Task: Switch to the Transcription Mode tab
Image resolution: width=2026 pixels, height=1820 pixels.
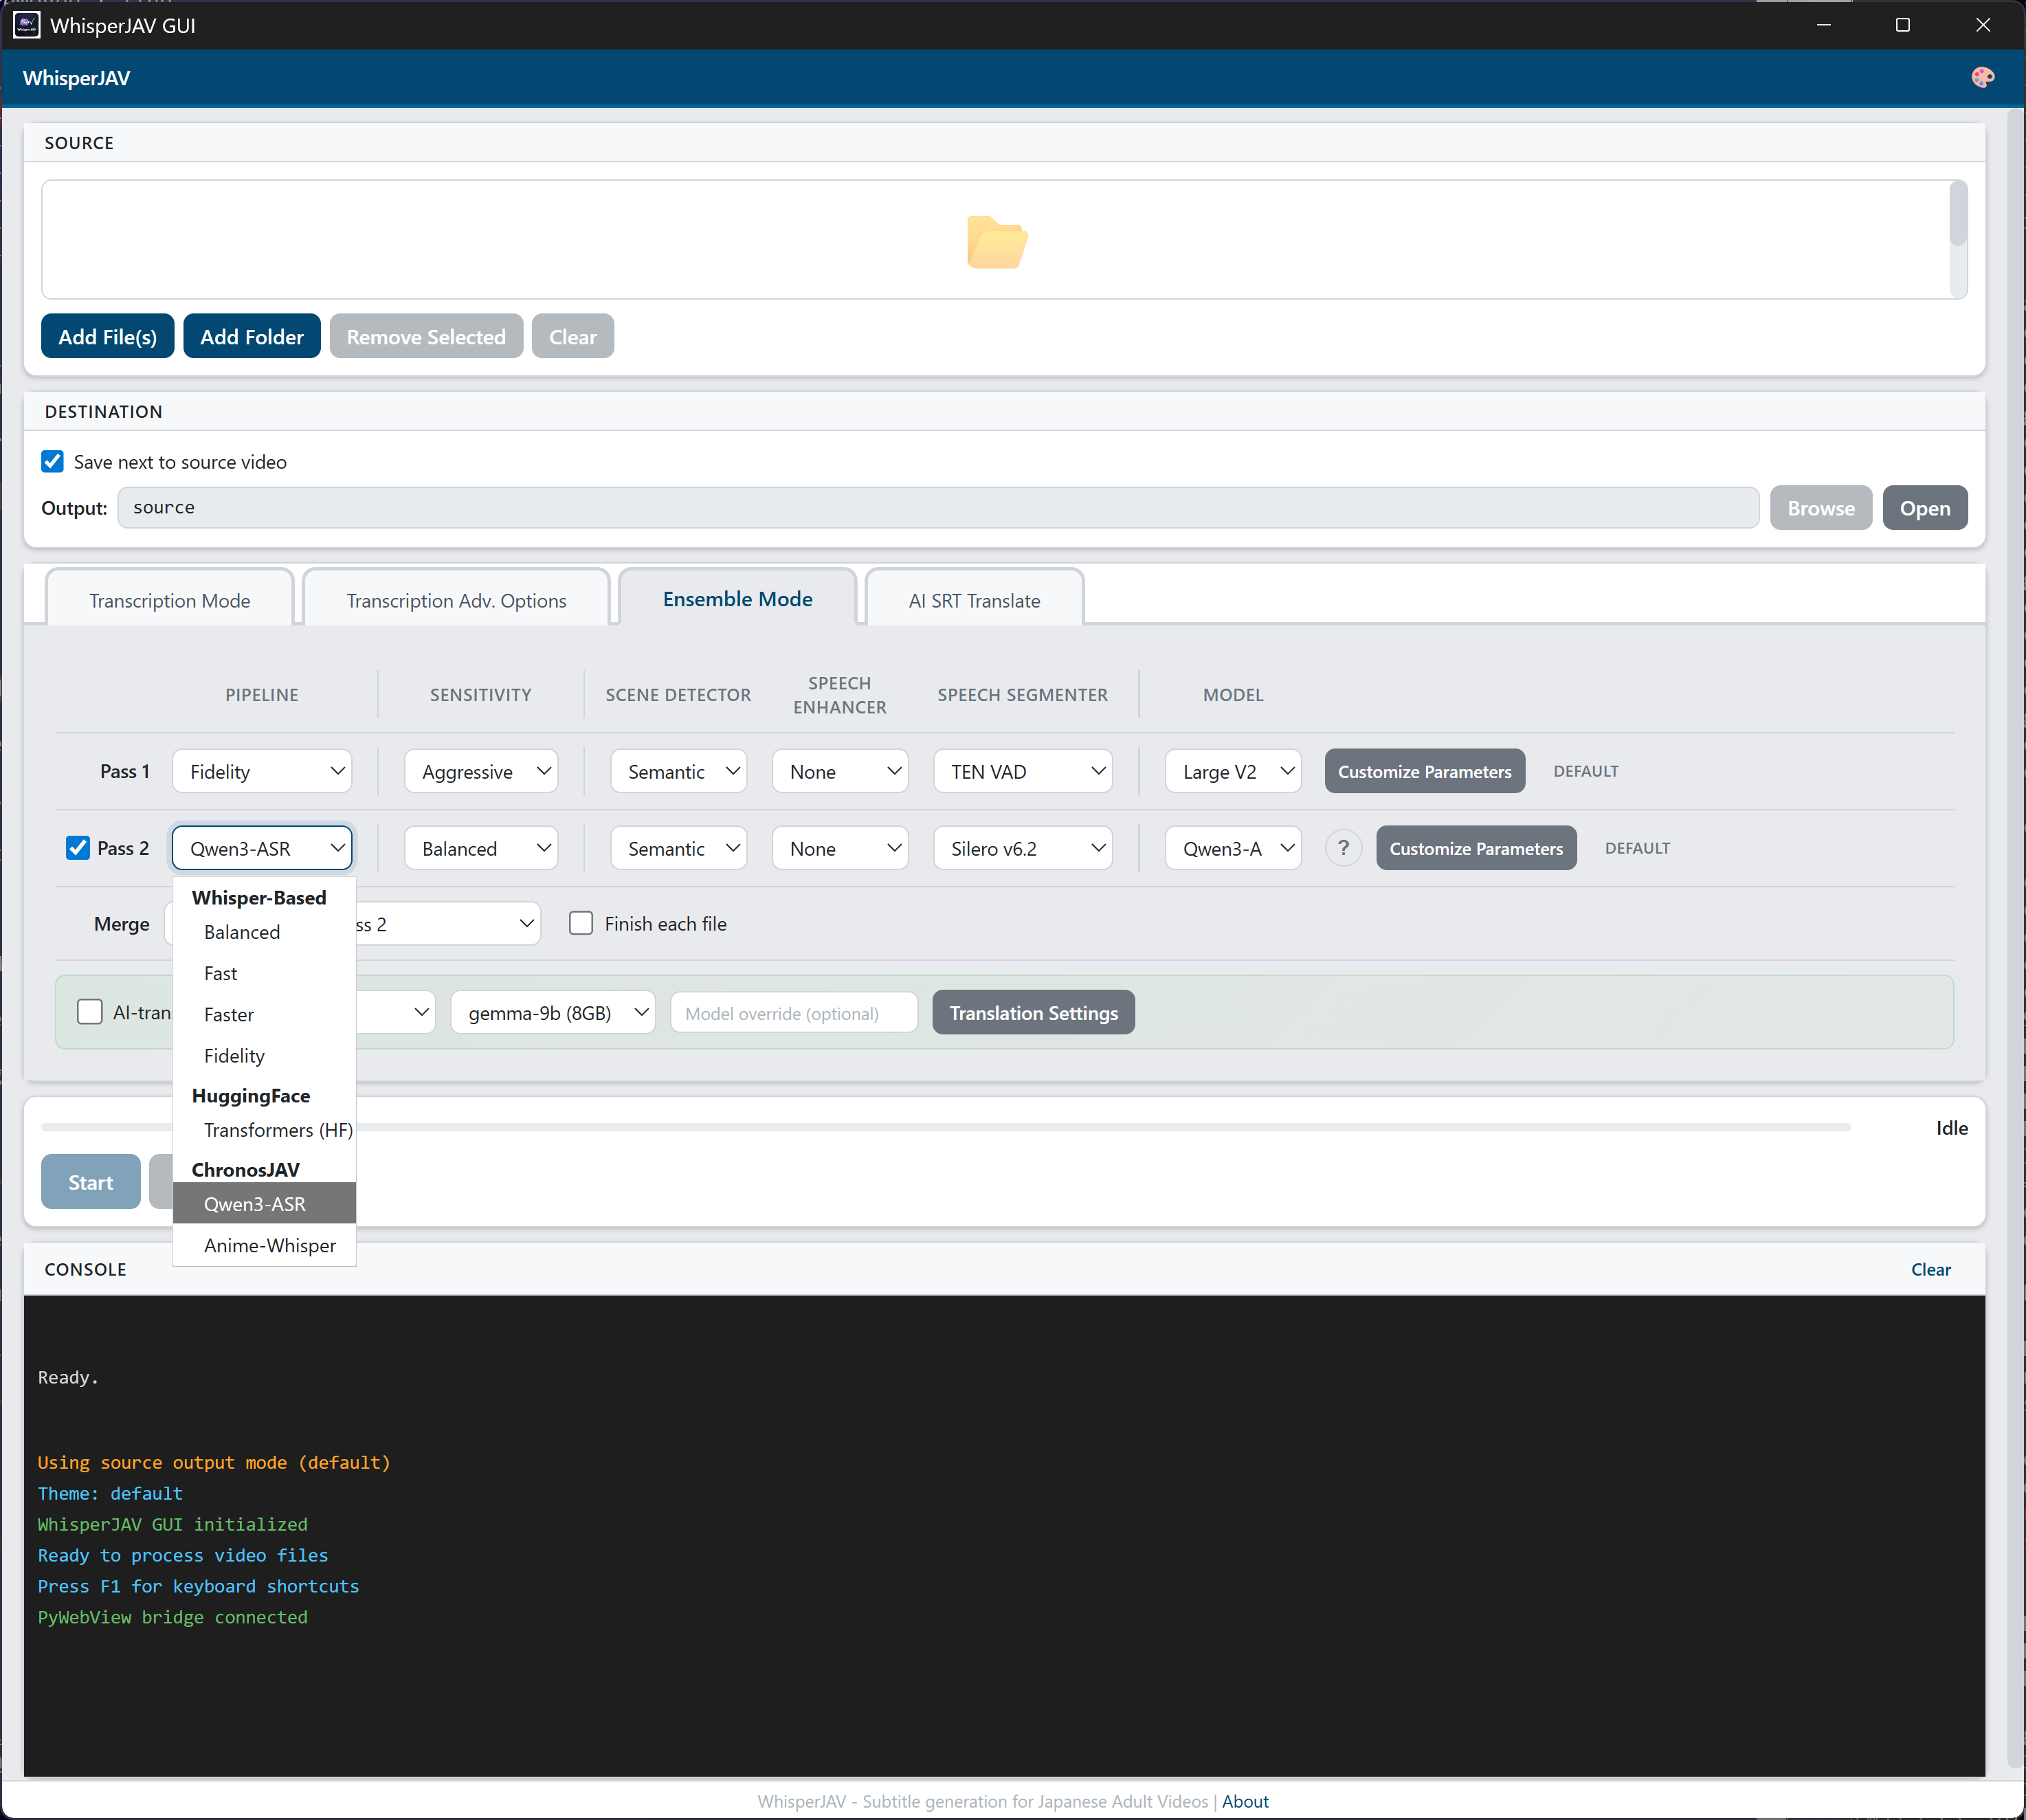Action: pos(169,599)
